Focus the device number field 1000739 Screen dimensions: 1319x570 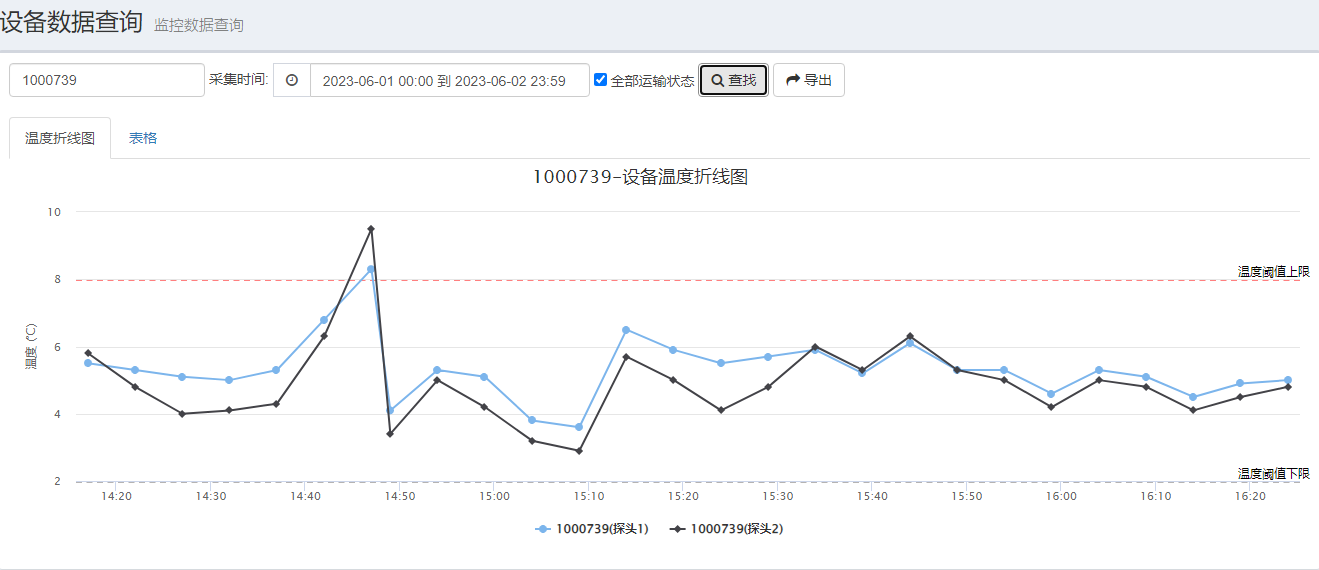coord(107,80)
